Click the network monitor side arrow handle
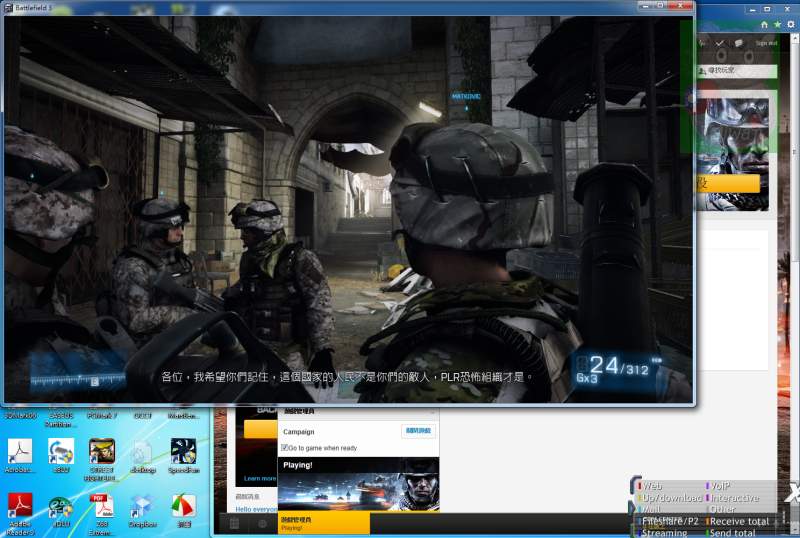 632,507
